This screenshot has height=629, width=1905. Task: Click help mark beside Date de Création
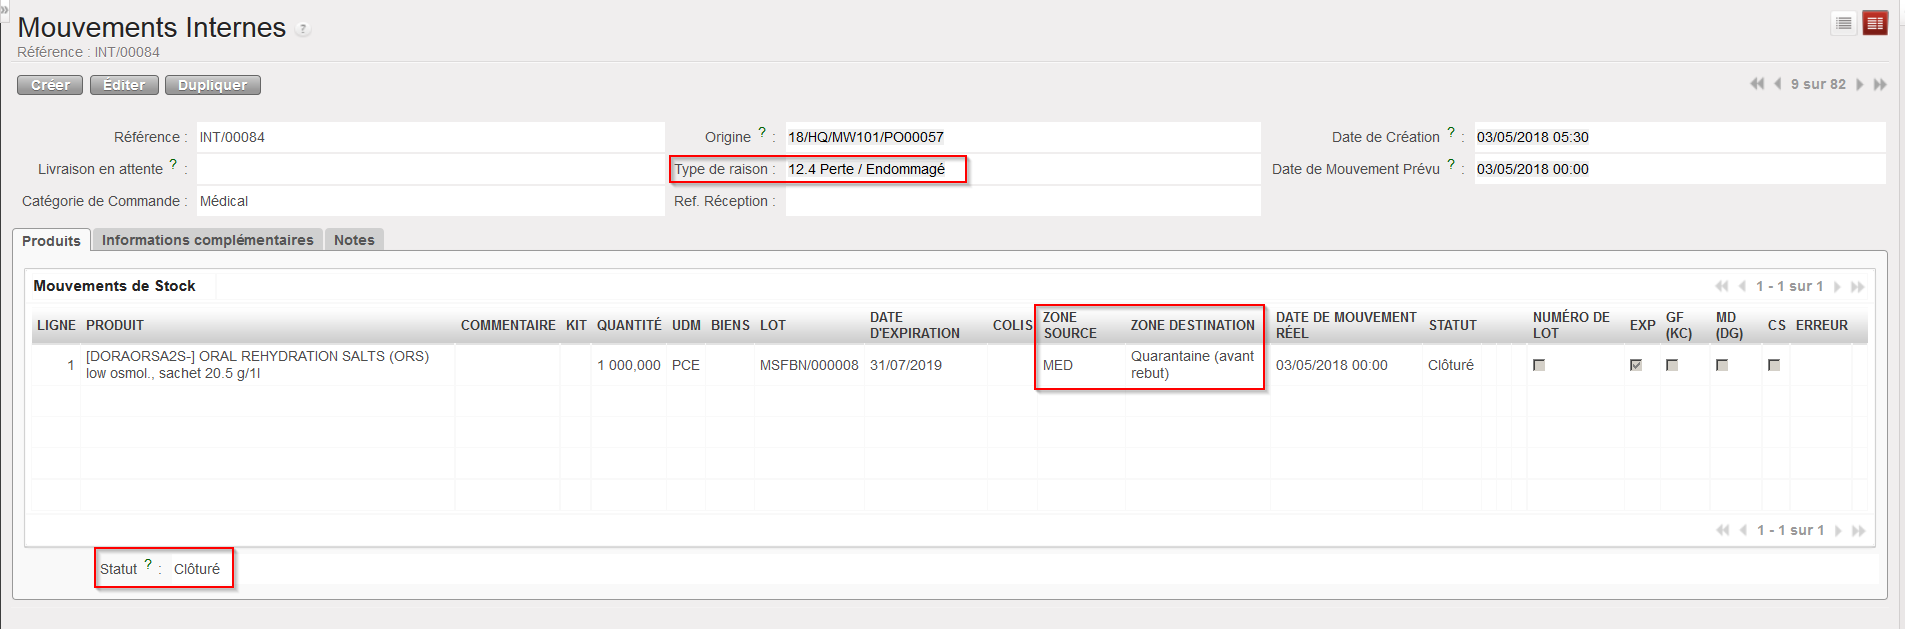(1451, 133)
